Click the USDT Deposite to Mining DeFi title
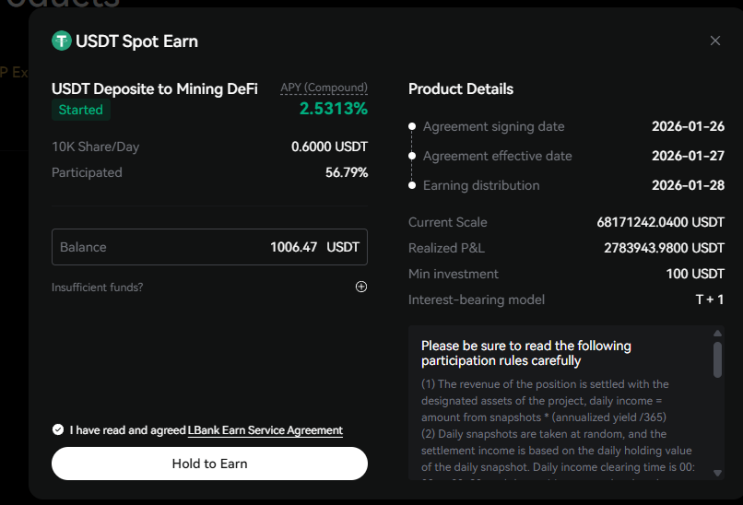Screen dimensions: 743x505 [154, 89]
